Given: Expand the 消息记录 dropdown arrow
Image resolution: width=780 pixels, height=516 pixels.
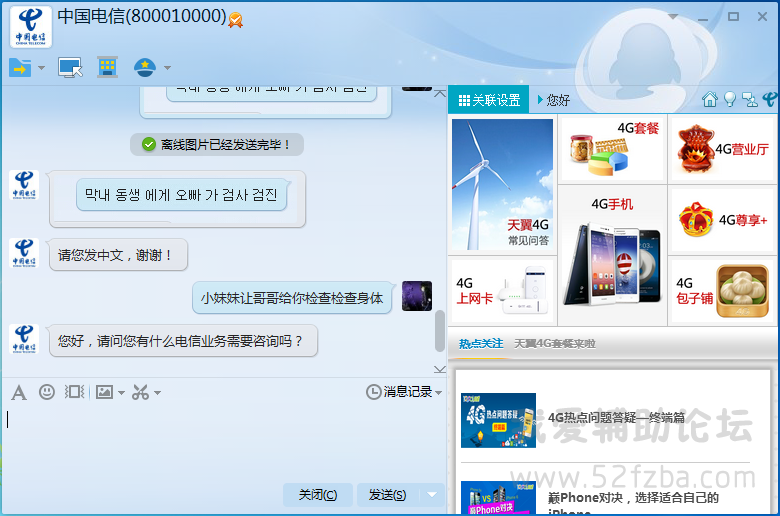Looking at the screenshot, I should (x=438, y=393).
